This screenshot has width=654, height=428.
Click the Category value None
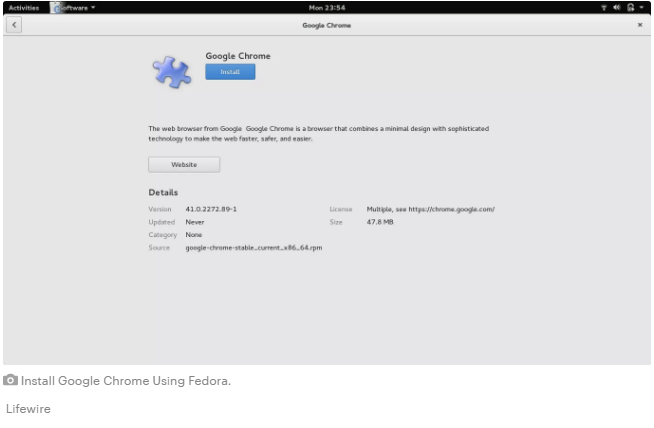coord(194,235)
